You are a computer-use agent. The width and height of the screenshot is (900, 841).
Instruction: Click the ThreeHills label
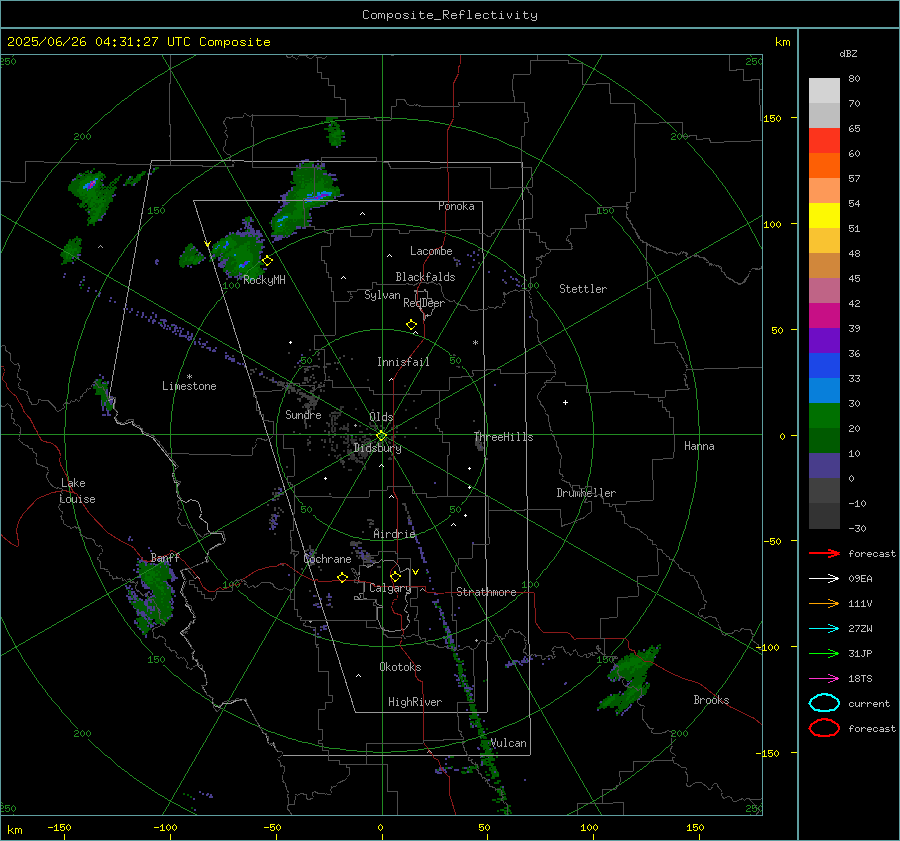point(503,437)
